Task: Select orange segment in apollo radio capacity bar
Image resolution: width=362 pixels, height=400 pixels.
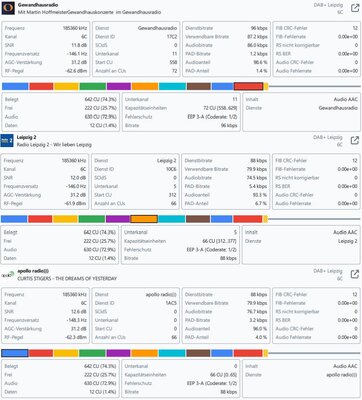Action: (x=144, y=353)
